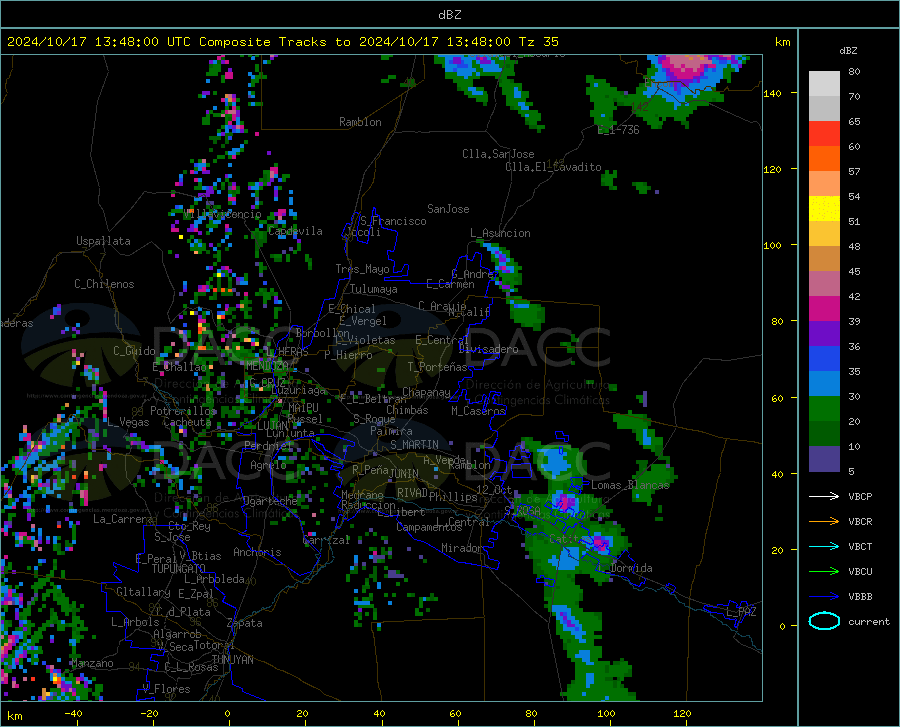The height and width of the screenshot is (727, 900).
Task: Click the E_1-736 place label
Action: [x=618, y=130]
